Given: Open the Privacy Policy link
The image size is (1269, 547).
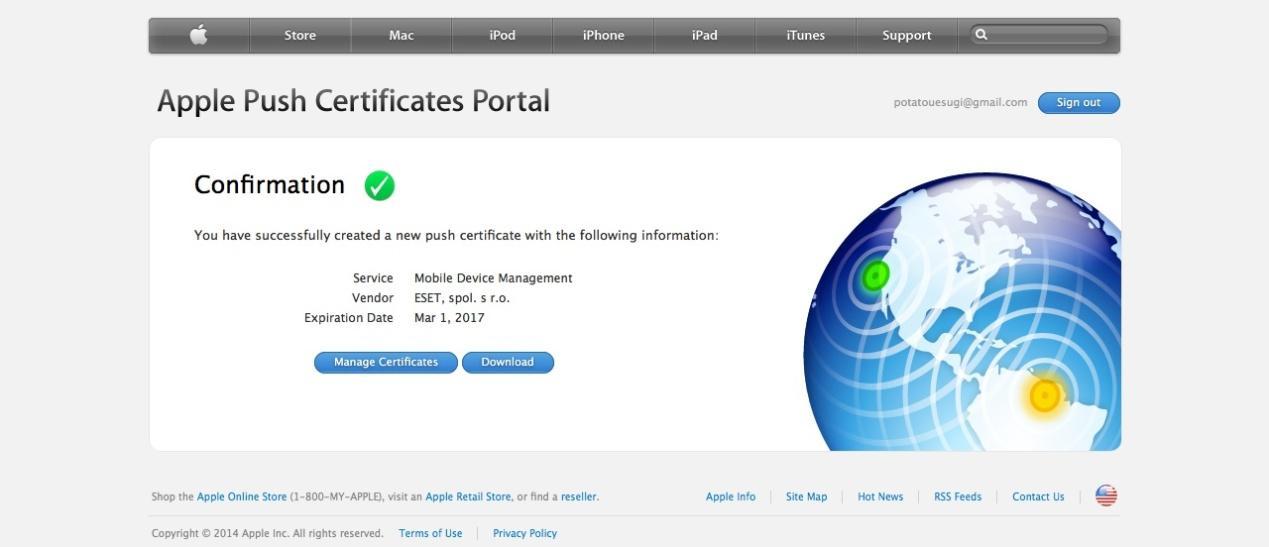Looking at the screenshot, I should click(525, 534).
